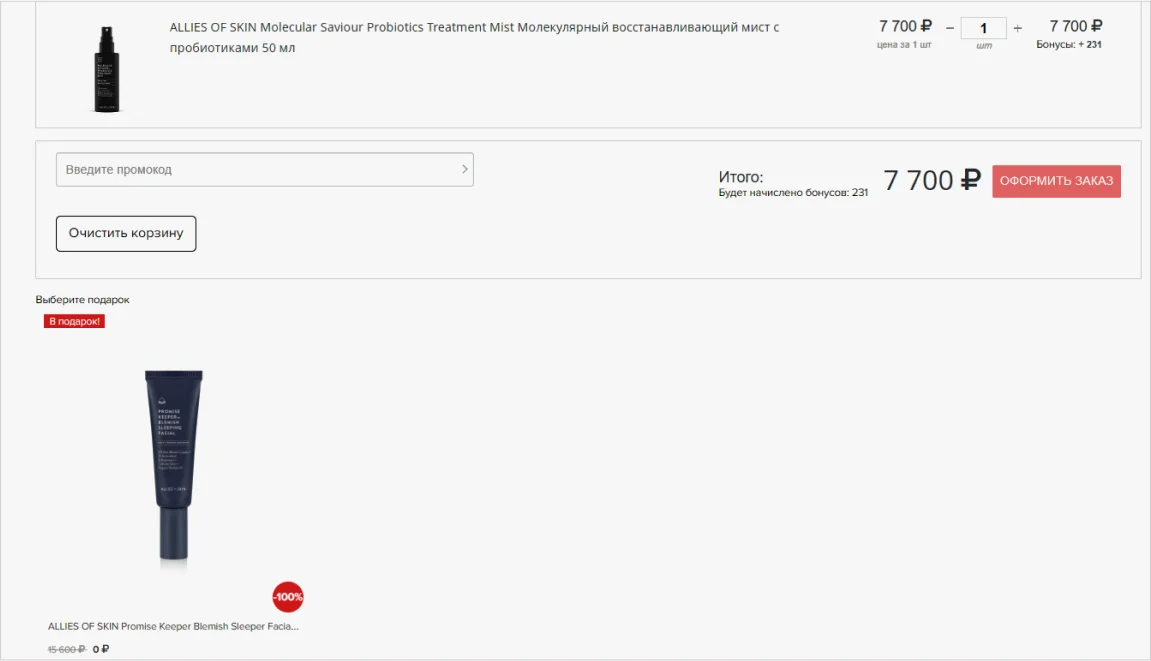Click the -100% discount badge
This screenshot has width=1151, height=661.
pos(288,597)
